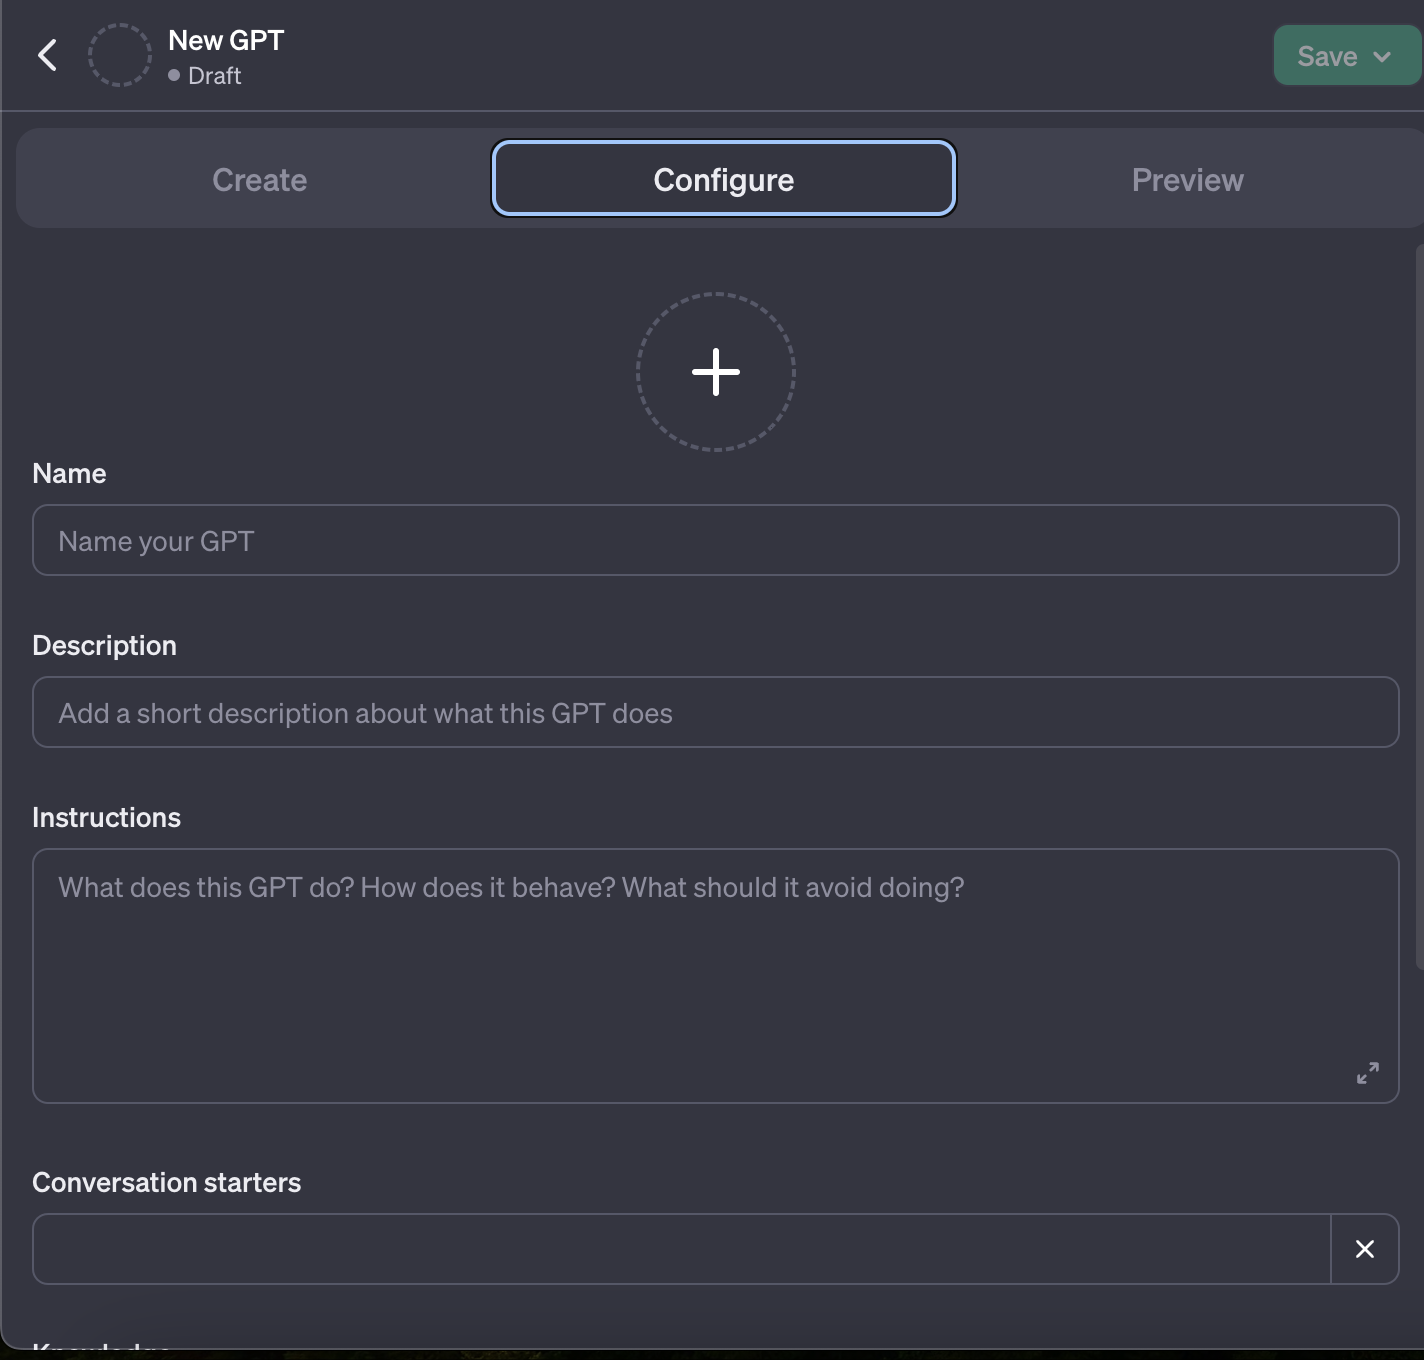Click the Description input field

(716, 712)
